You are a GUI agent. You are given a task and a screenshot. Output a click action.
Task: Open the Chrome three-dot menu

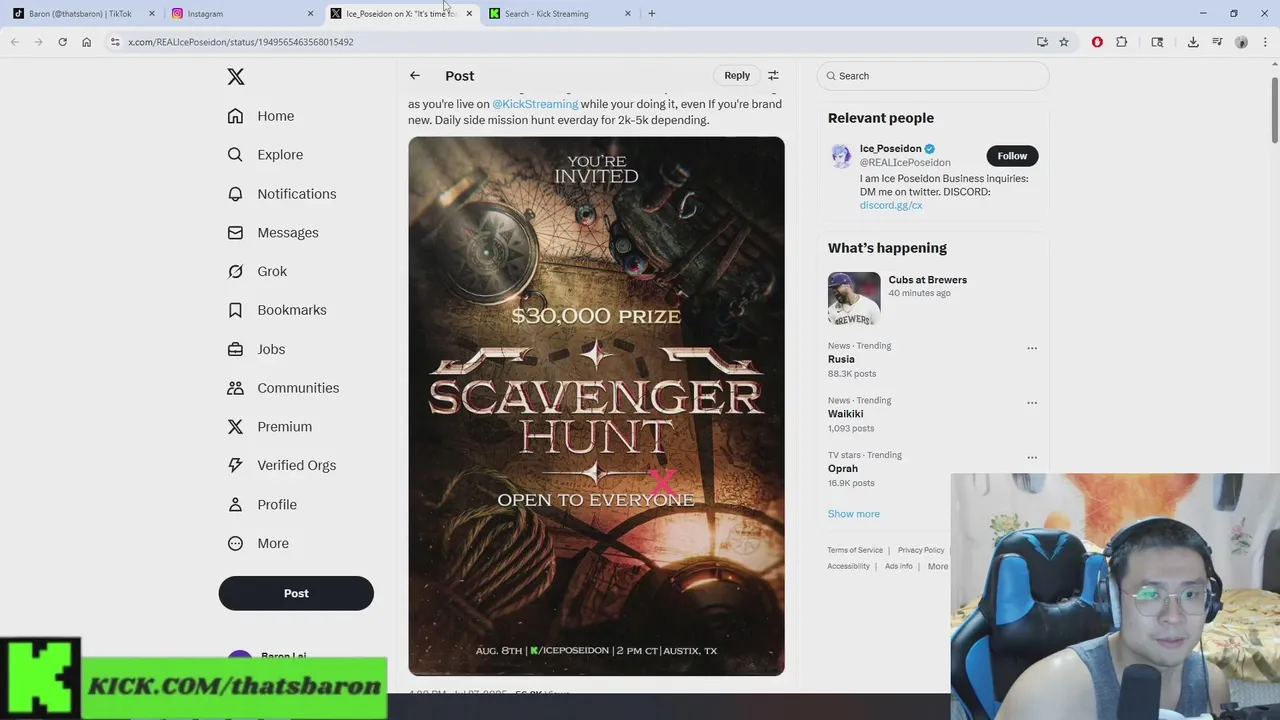click(x=1265, y=42)
